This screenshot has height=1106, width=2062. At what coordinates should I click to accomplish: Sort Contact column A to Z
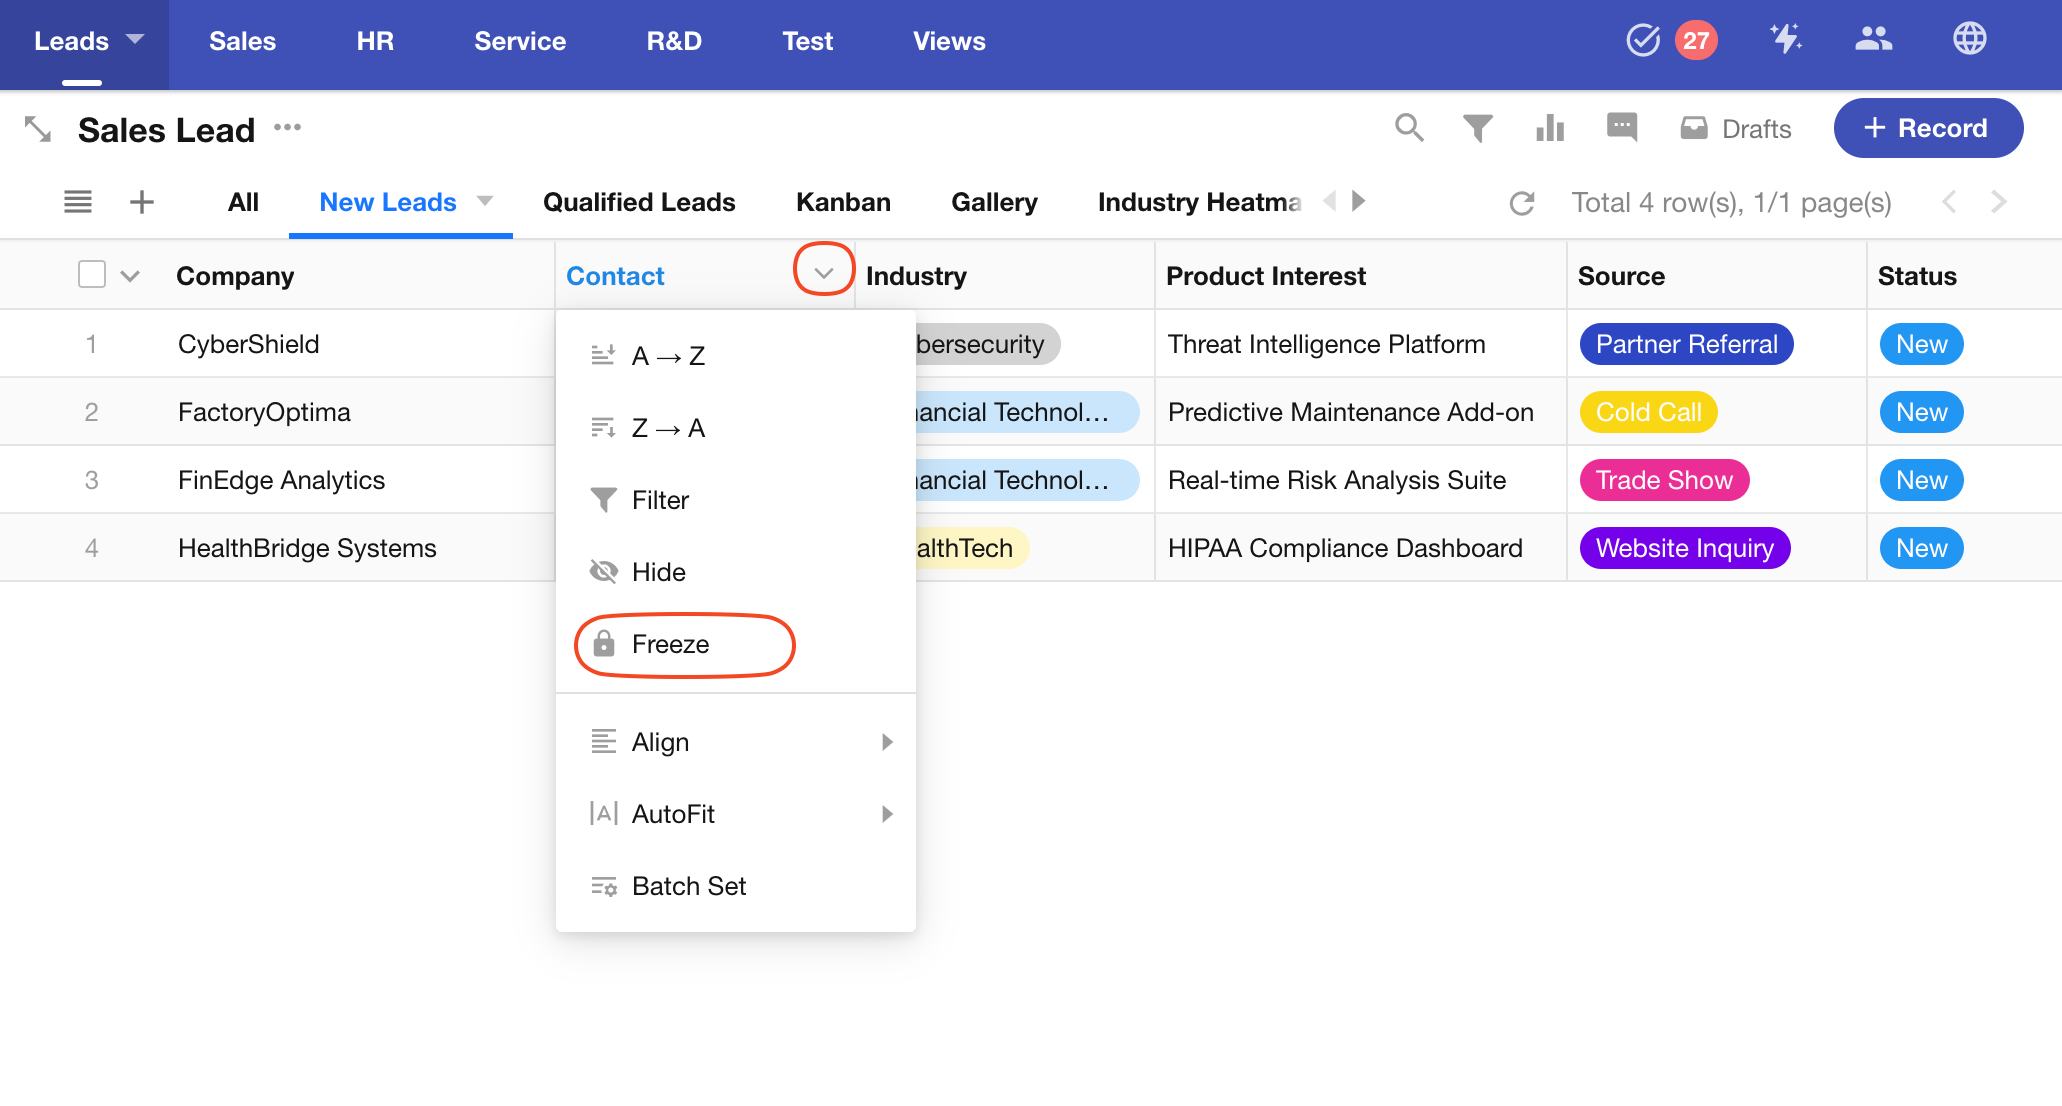click(x=668, y=356)
